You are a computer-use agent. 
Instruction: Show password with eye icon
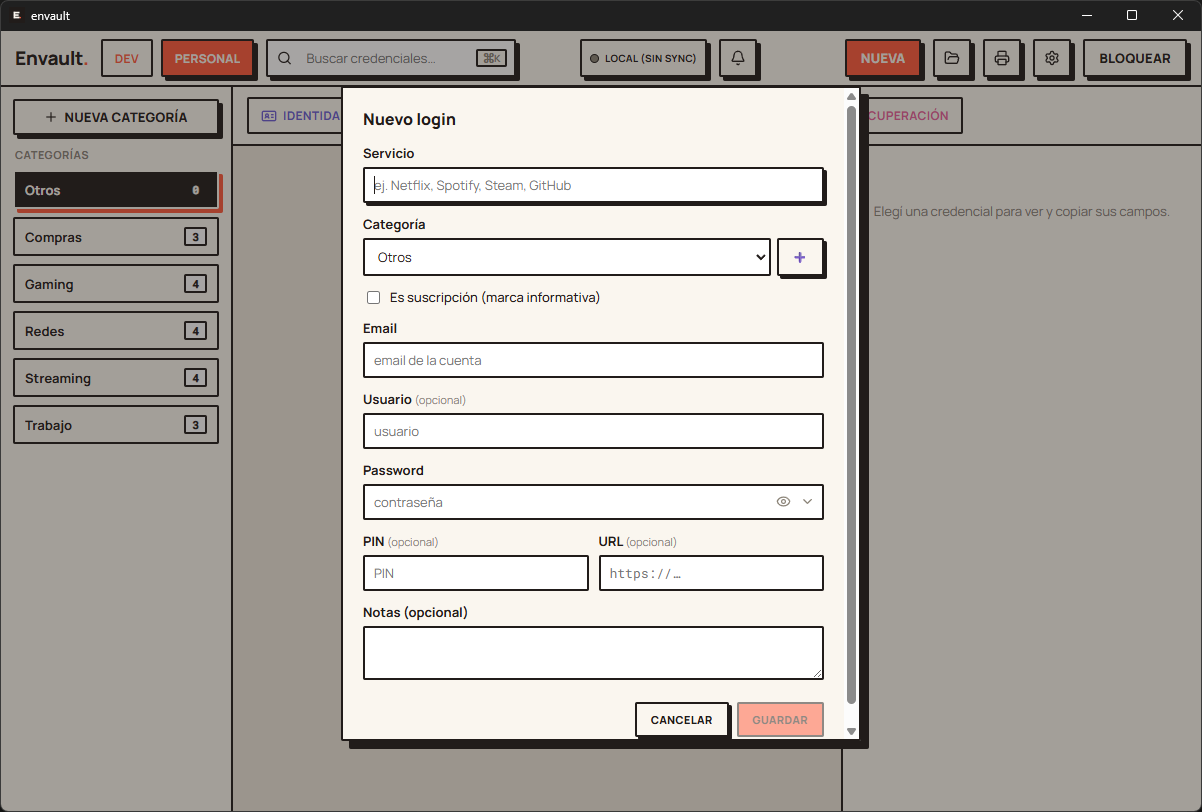(x=783, y=502)
